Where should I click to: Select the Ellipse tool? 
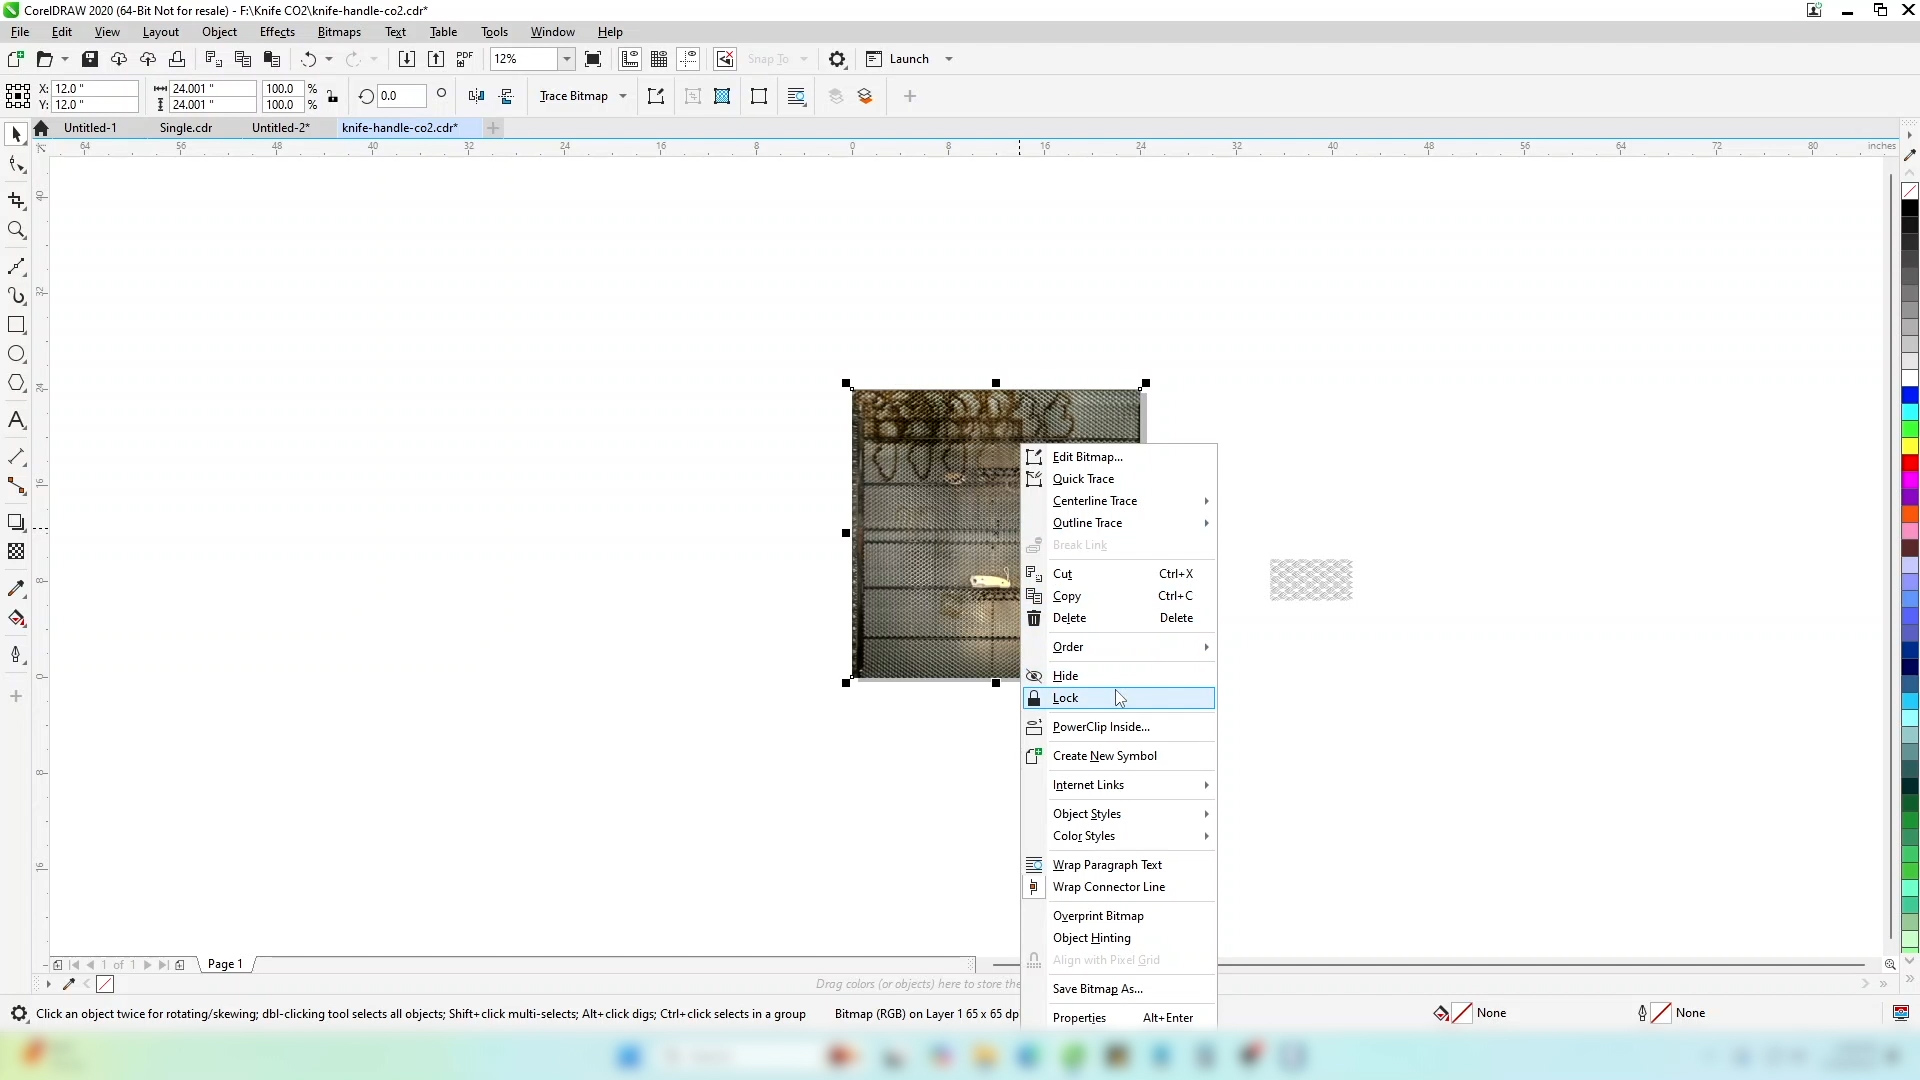(16, 354)
